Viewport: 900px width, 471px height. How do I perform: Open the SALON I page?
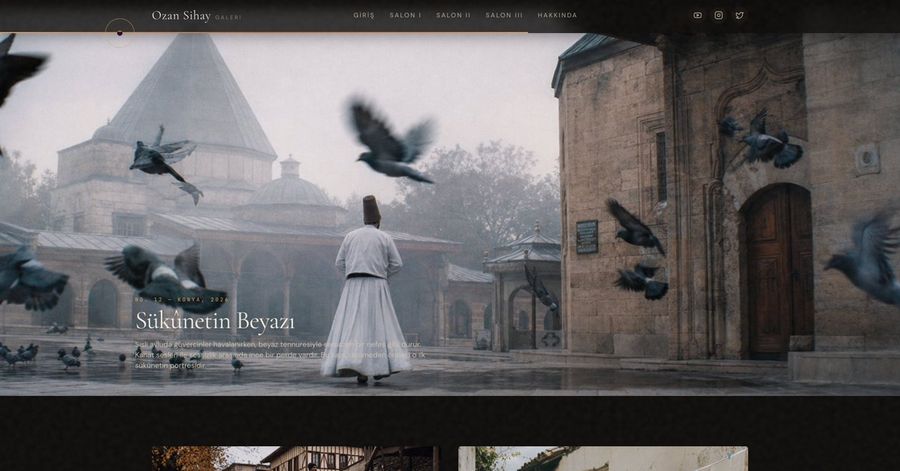[x=405, y=15]
